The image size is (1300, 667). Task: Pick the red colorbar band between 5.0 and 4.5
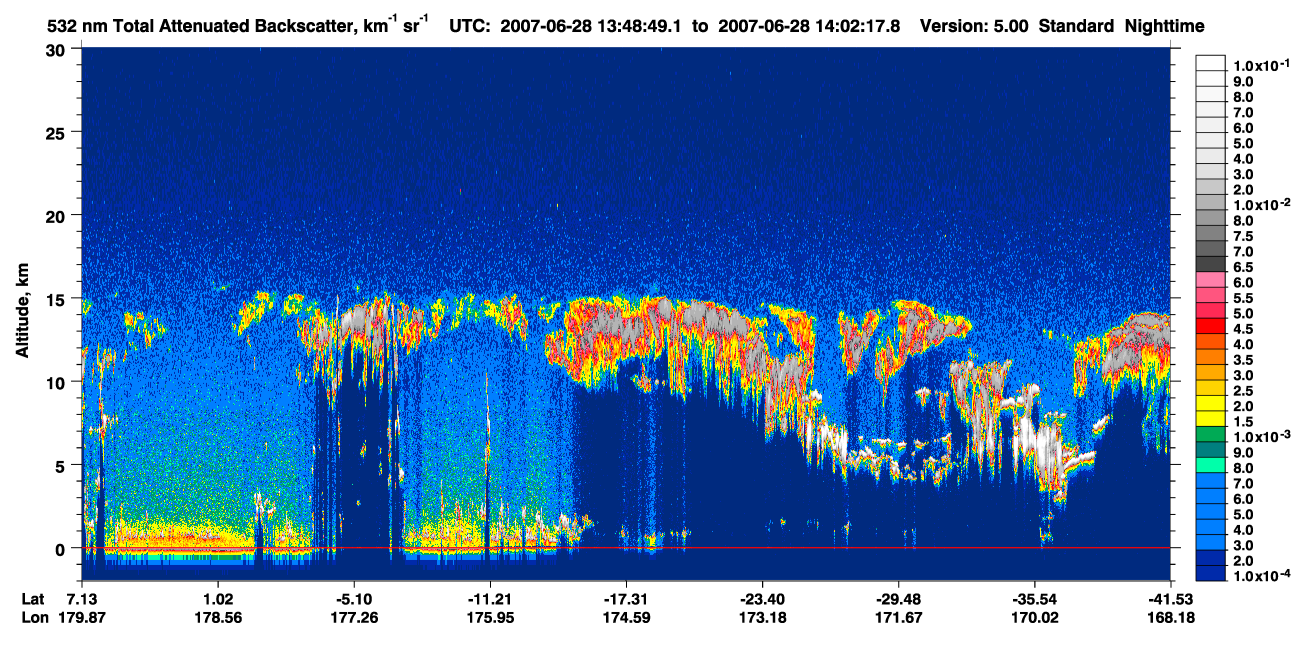tap(1211, 325)
